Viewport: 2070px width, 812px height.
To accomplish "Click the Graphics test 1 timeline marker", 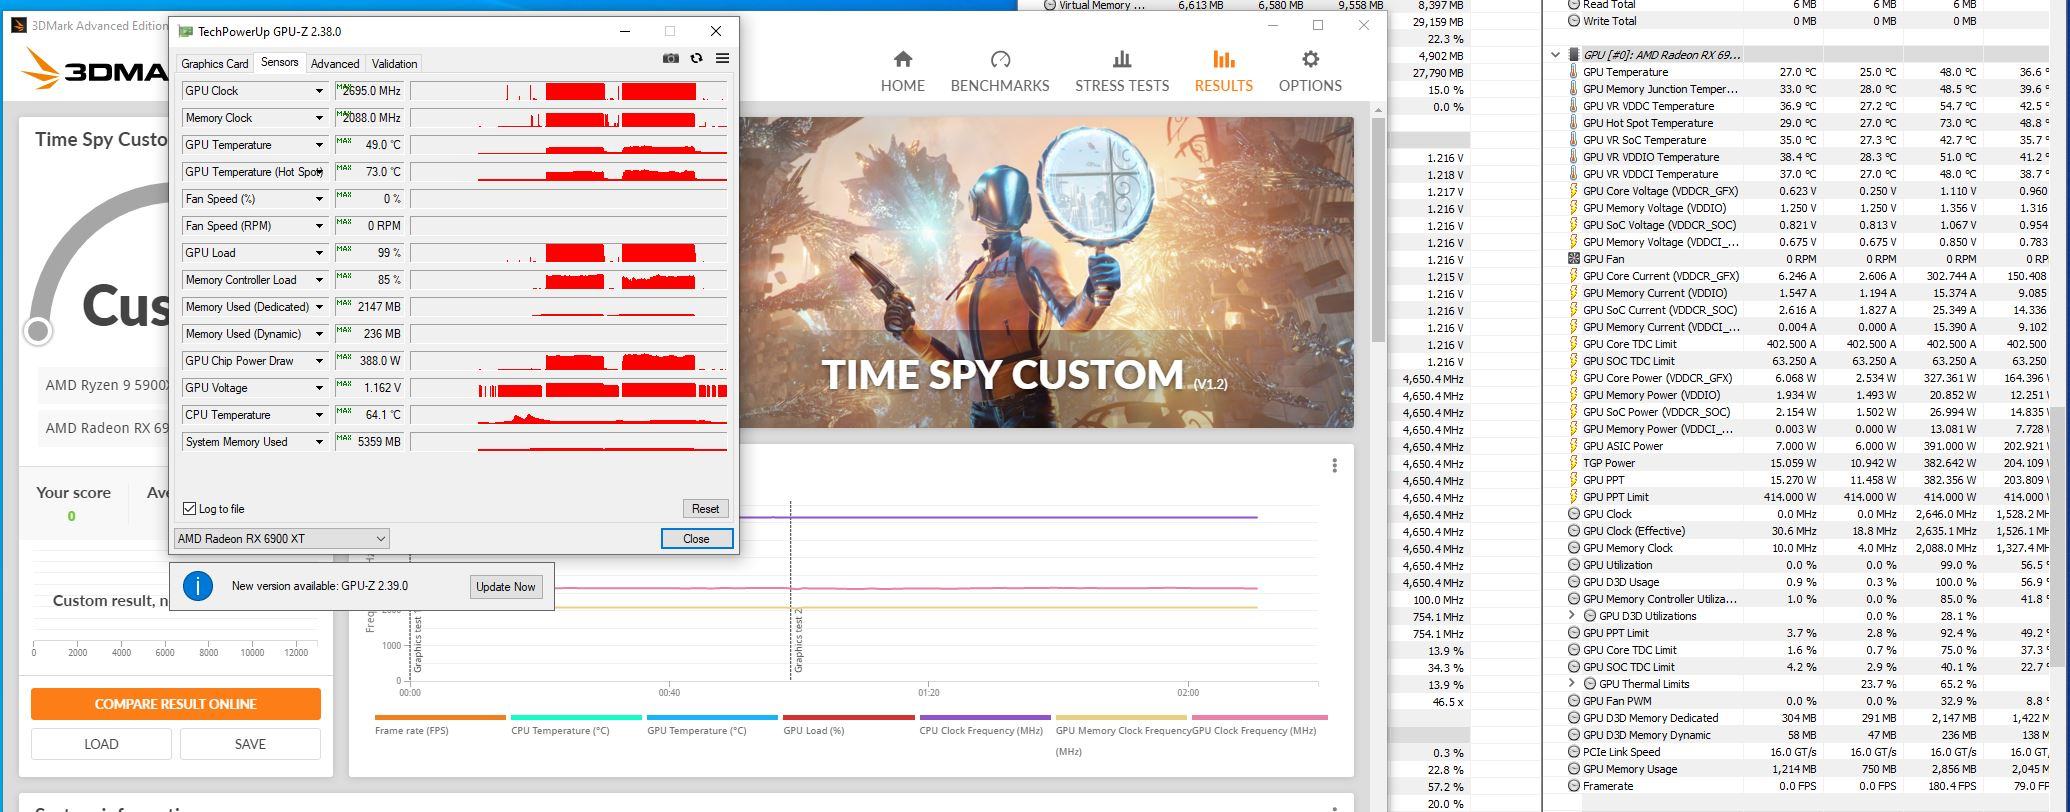I will pyautogui.click(x=417, y=644).
